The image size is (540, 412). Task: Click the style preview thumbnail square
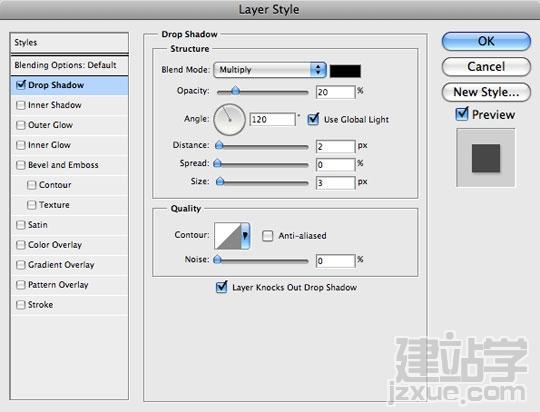pos(486,158)
